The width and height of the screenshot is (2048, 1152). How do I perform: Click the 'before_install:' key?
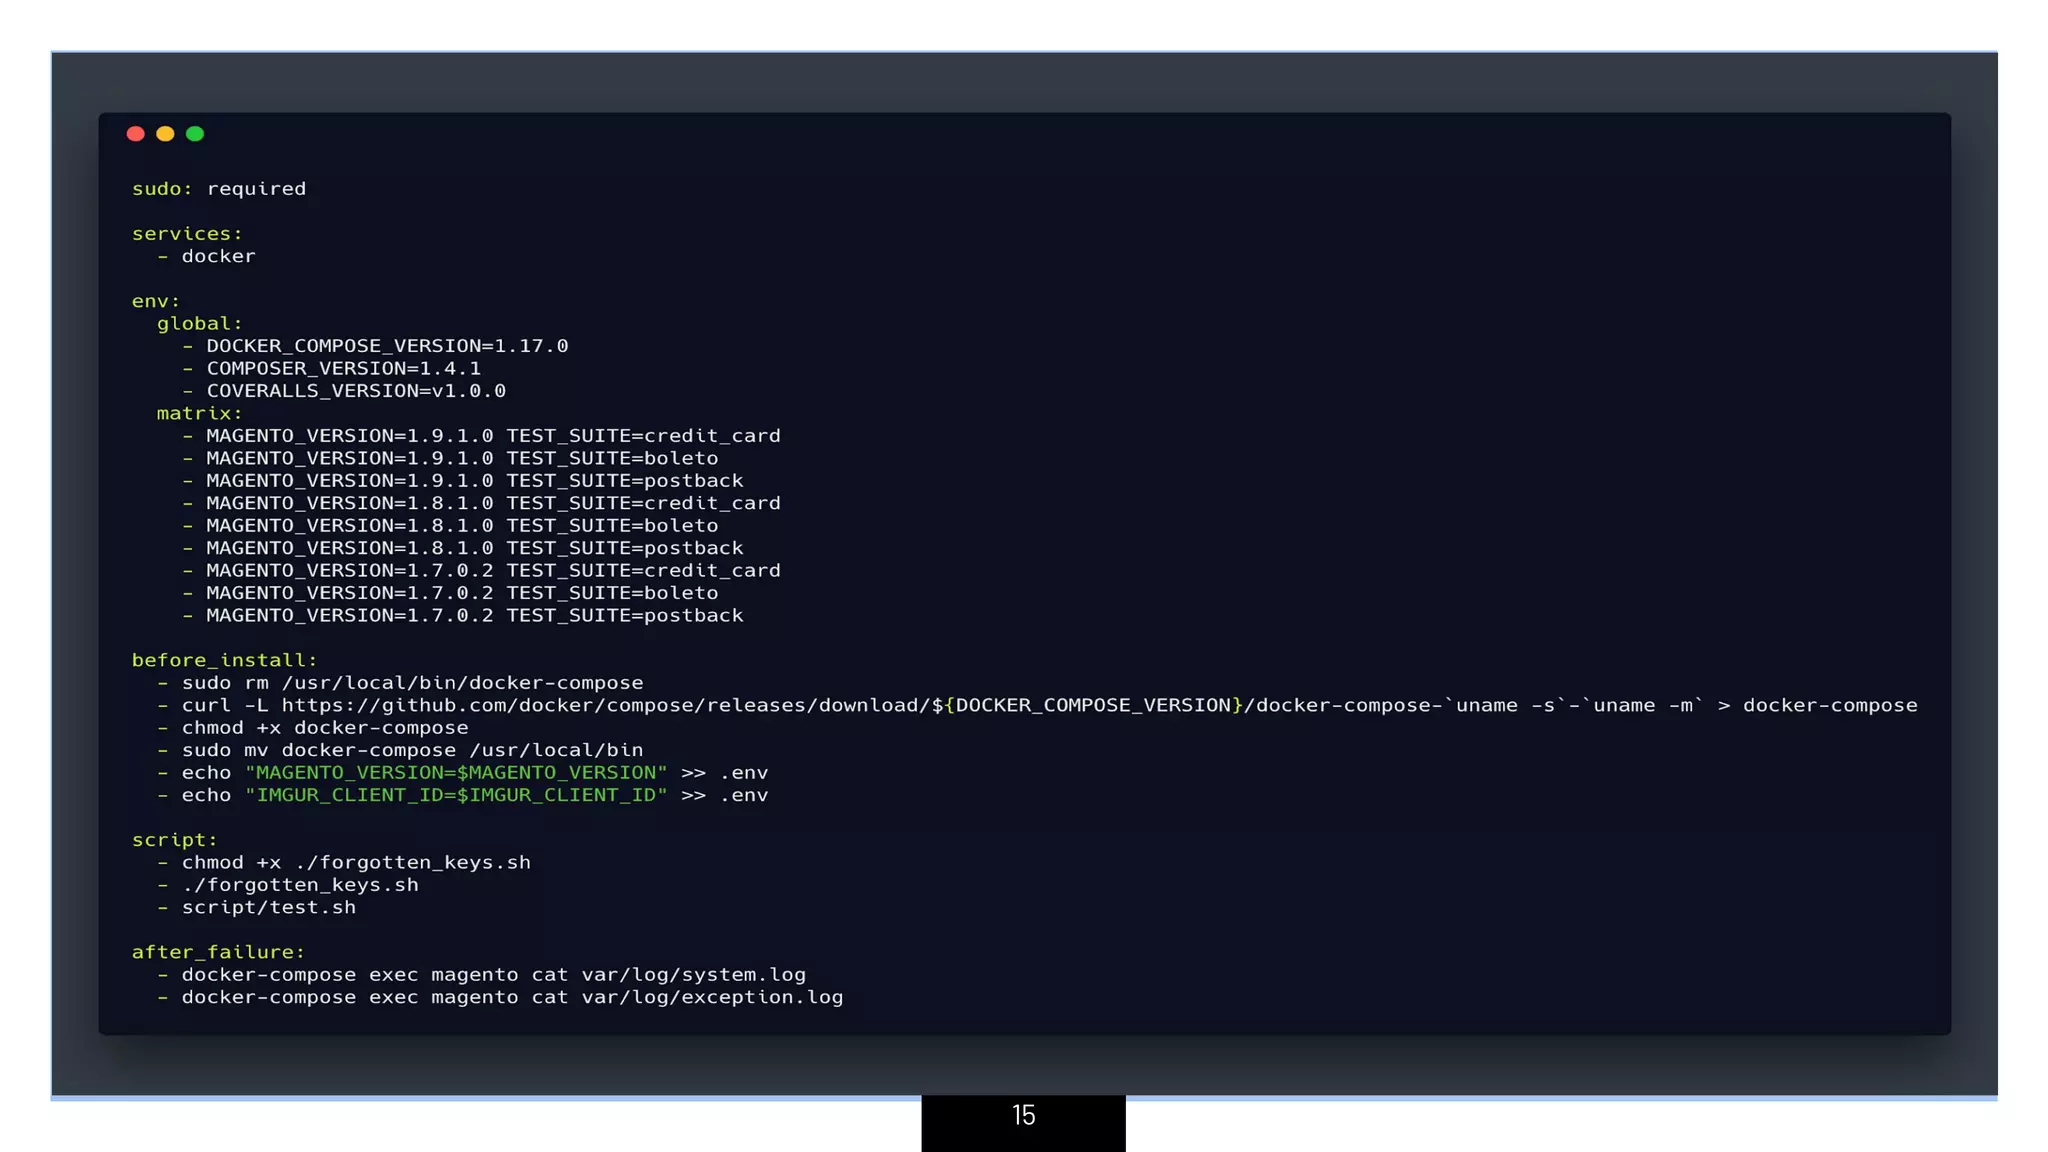click(x=224, y=661)
